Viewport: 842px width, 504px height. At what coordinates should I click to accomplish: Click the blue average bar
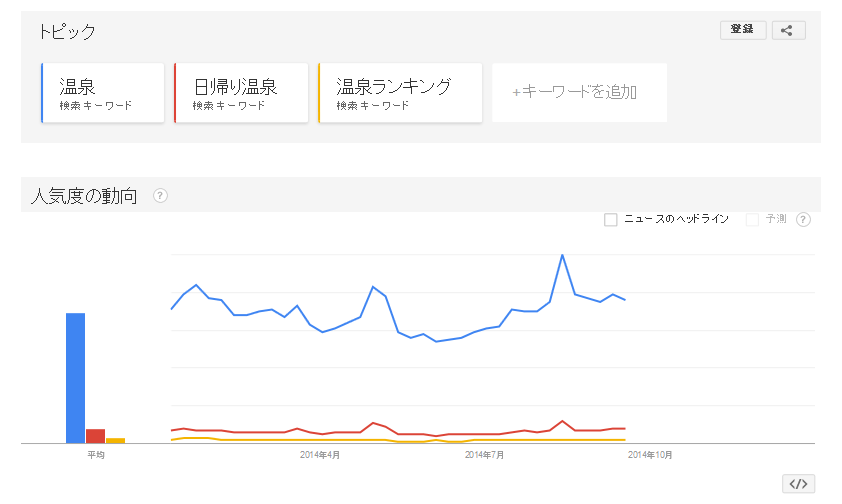click(75, 378)
